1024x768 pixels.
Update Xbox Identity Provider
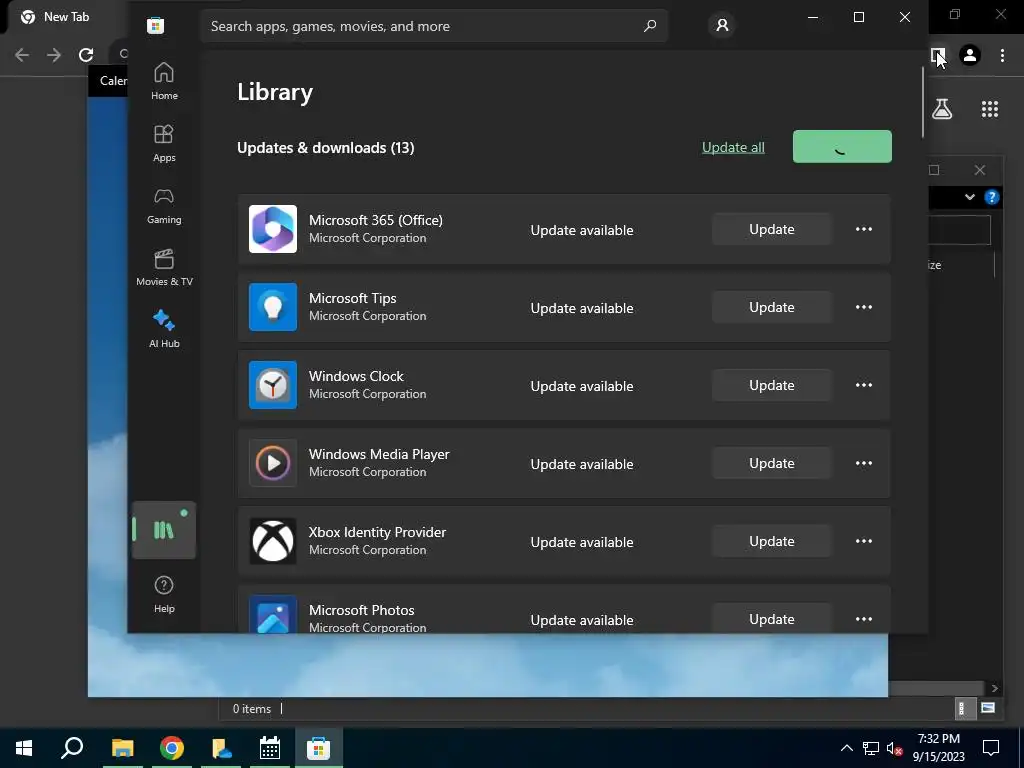coord(772,541)
